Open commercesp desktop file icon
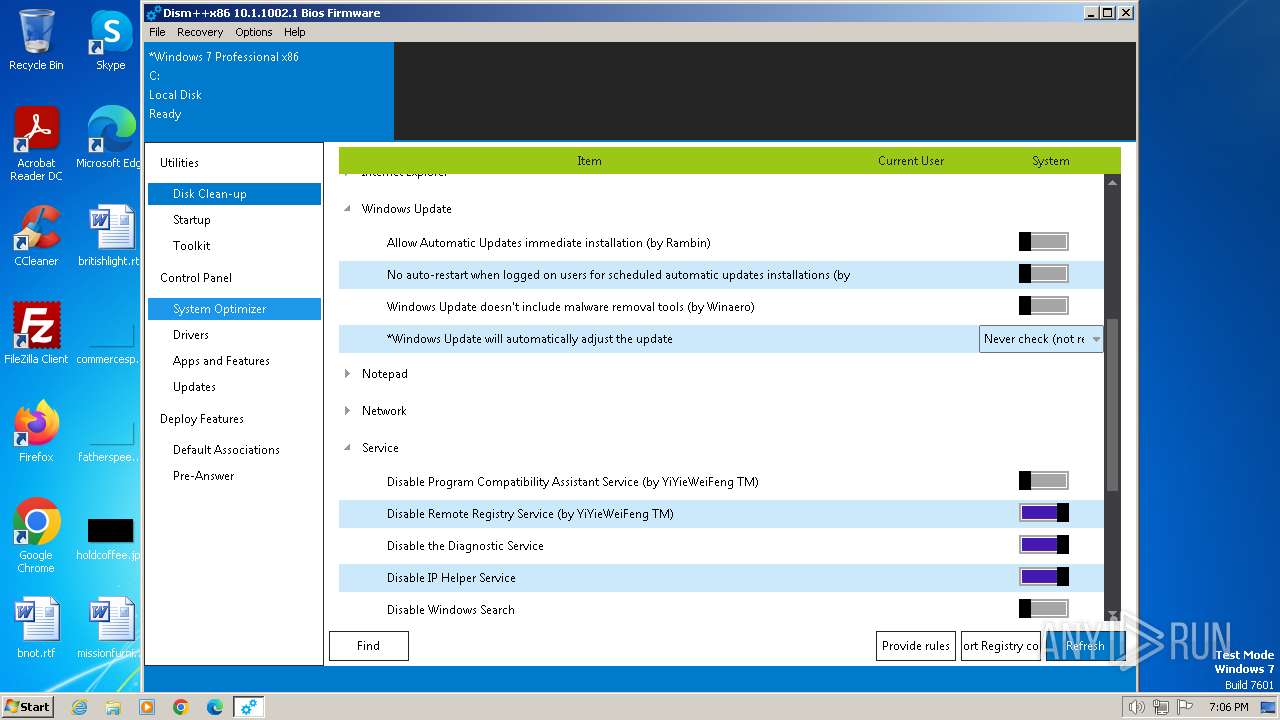 [x=110, y=340]
